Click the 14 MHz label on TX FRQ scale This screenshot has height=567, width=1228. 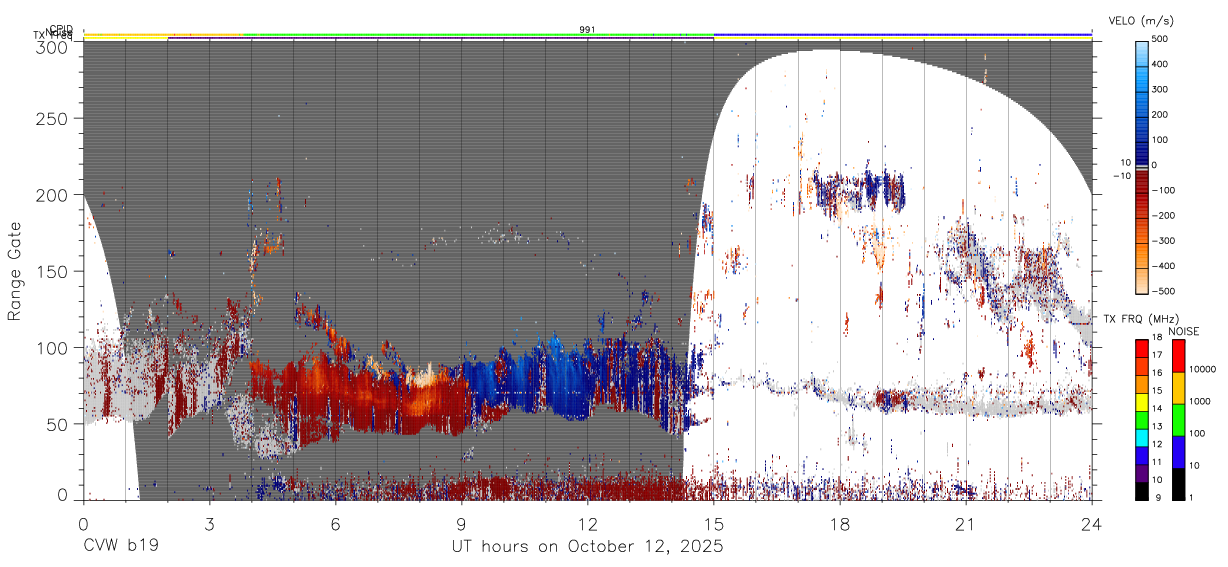click(x=1159, y=410)
